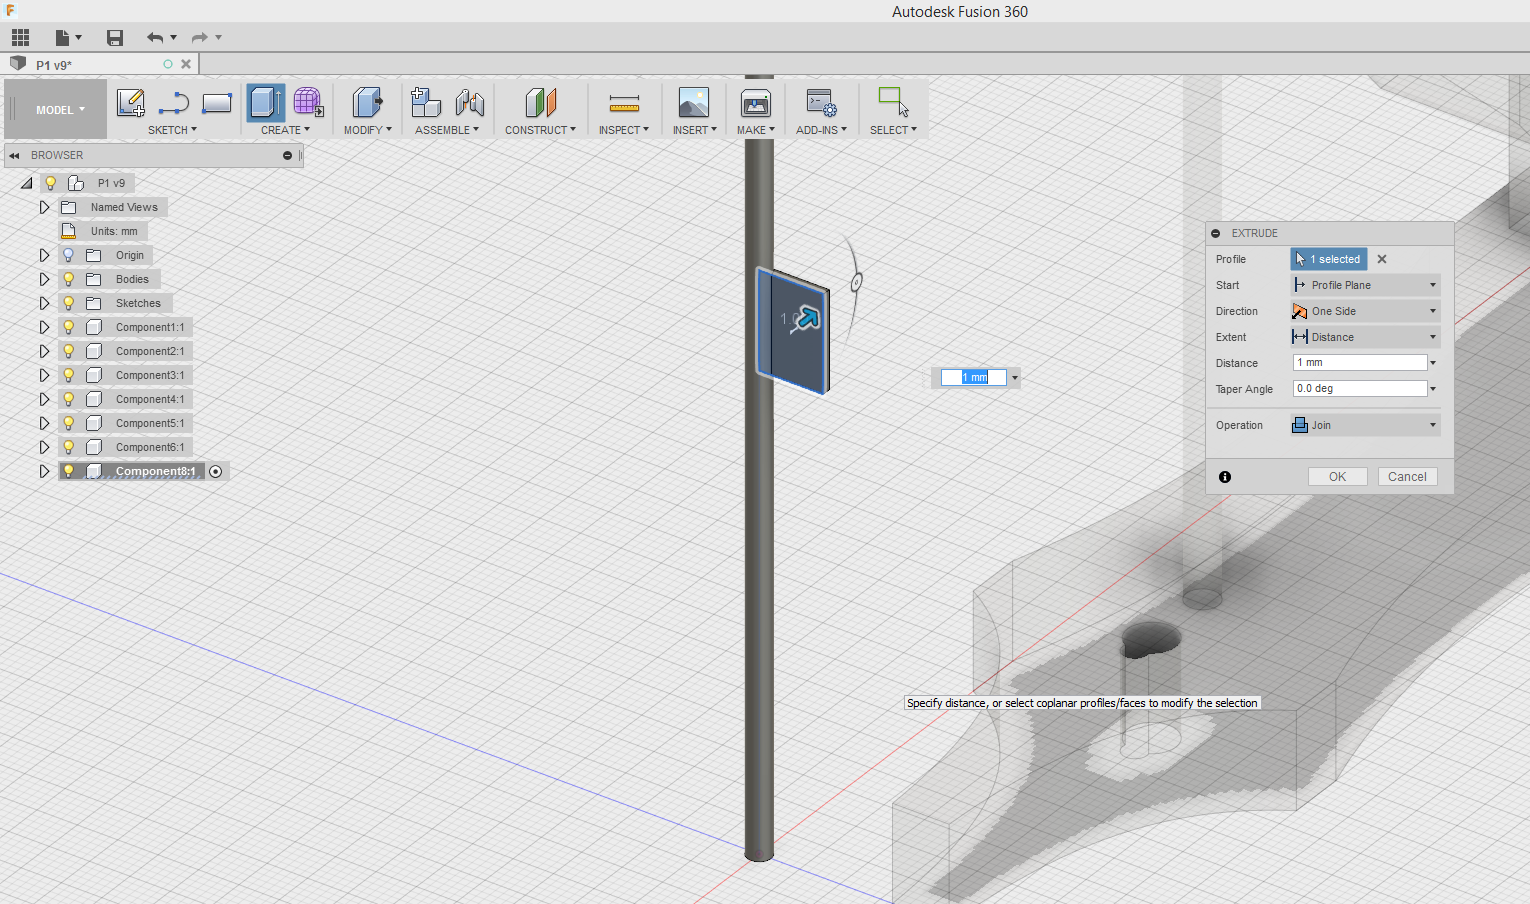Open the CONSTRUCT menu
The height and width of the screenshot is (904, 1530).
(x=540, y=130)
